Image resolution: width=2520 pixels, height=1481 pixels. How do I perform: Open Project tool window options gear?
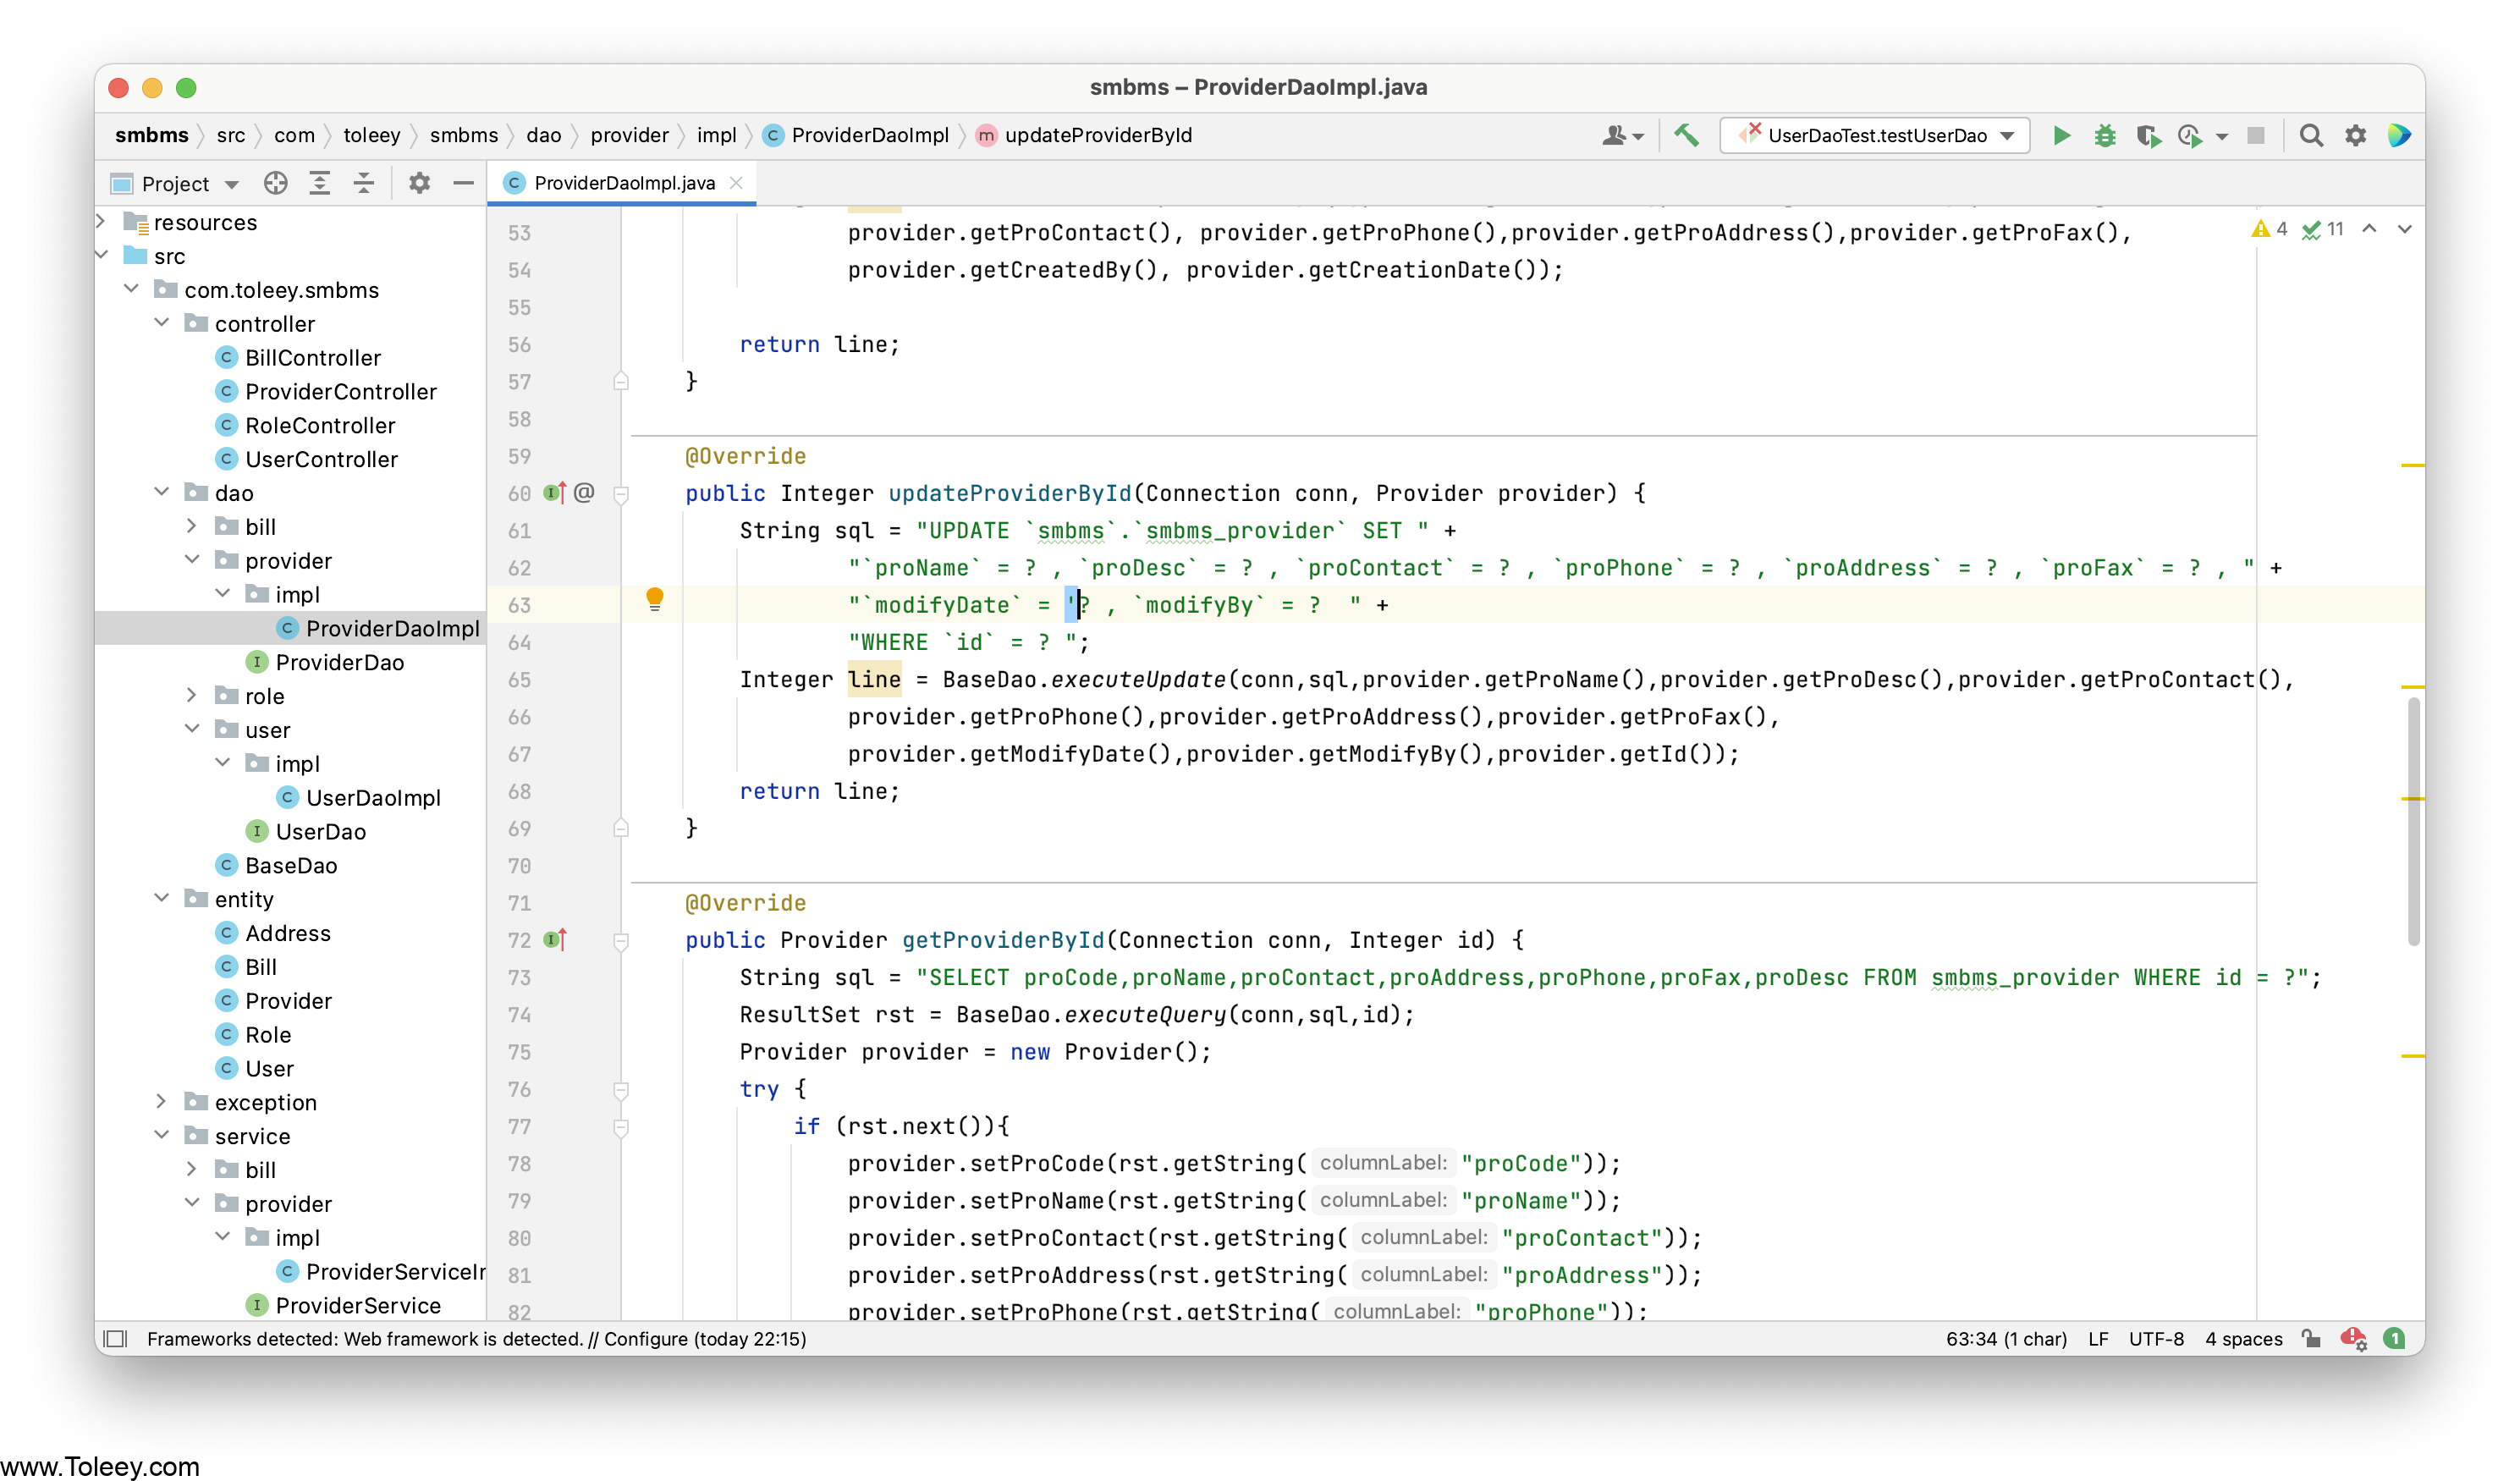pyautogui.click(x=419, y=183)
